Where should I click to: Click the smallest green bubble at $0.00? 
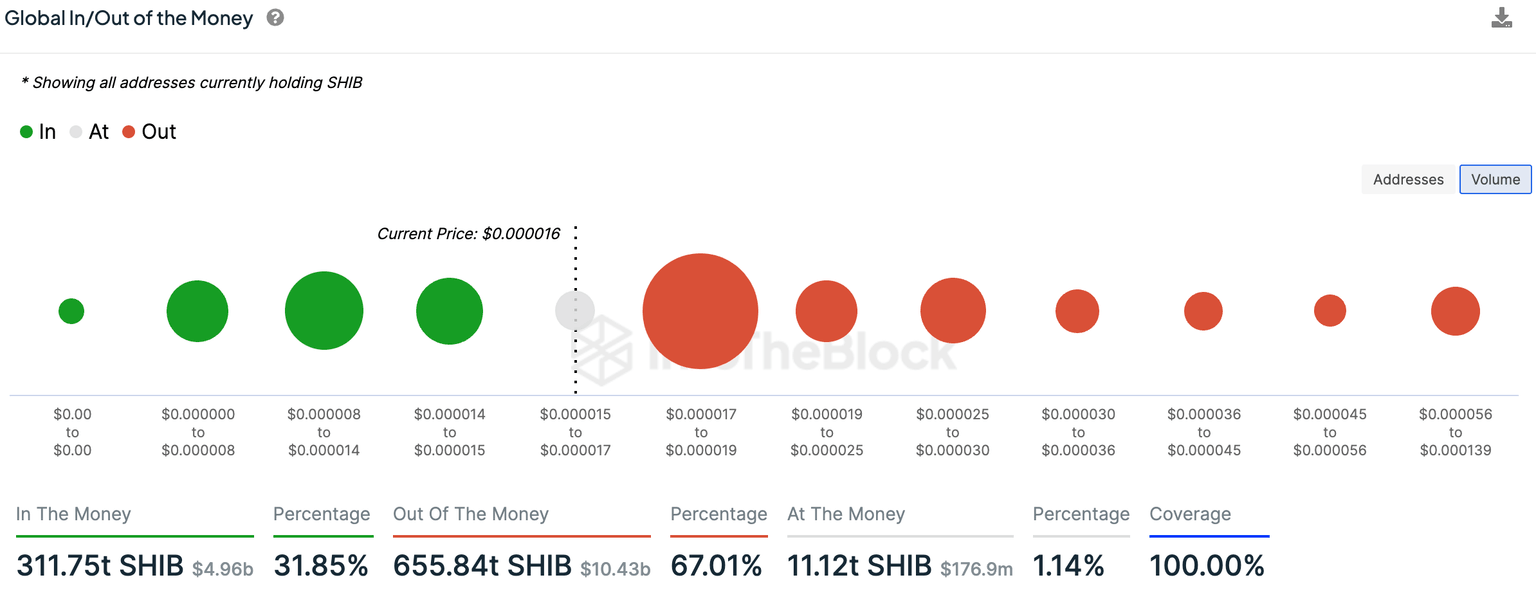click(x=71, y=311)
